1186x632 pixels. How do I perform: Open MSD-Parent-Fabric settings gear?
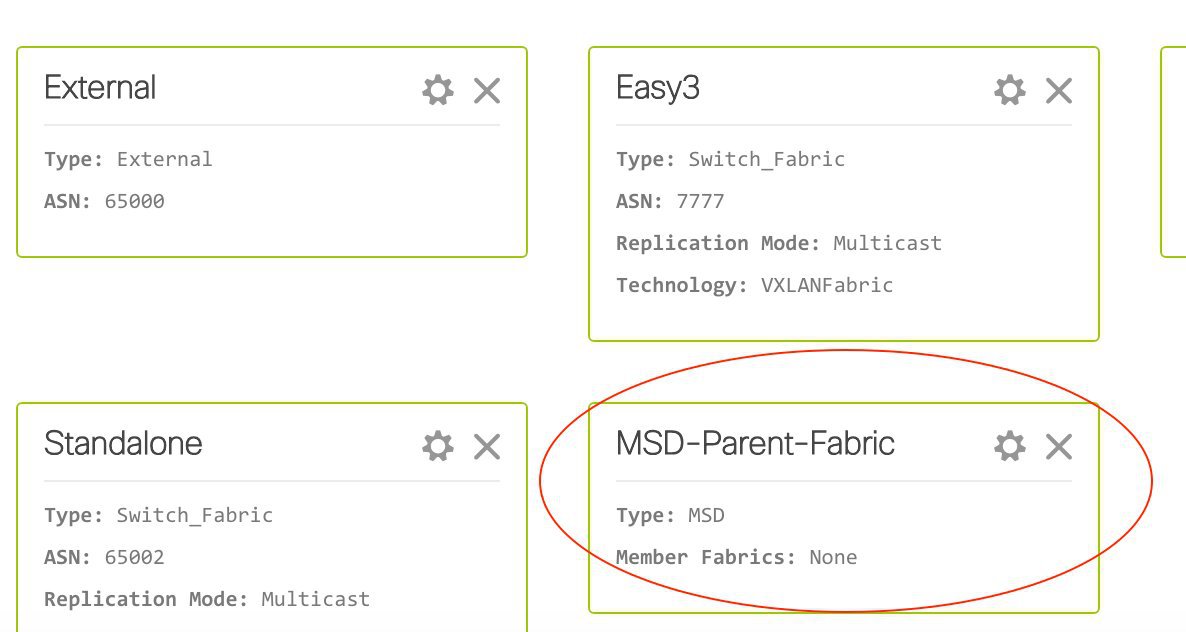1010,446
